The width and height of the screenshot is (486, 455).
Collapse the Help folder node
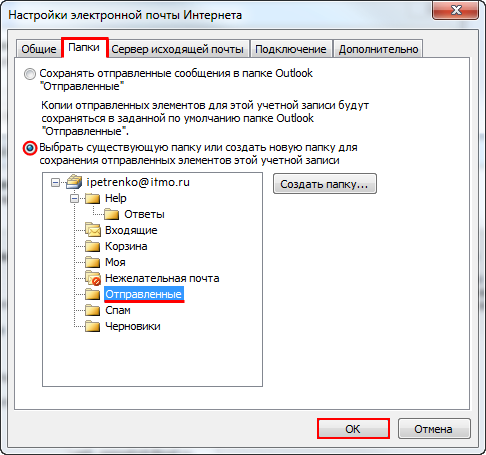(74, 199)
